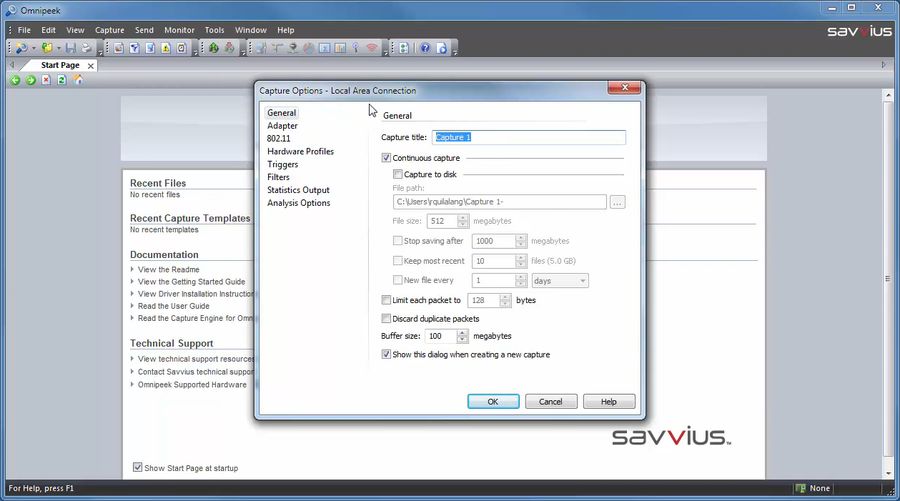
Task: Click the Cancel button
Action: coord(550,402)
